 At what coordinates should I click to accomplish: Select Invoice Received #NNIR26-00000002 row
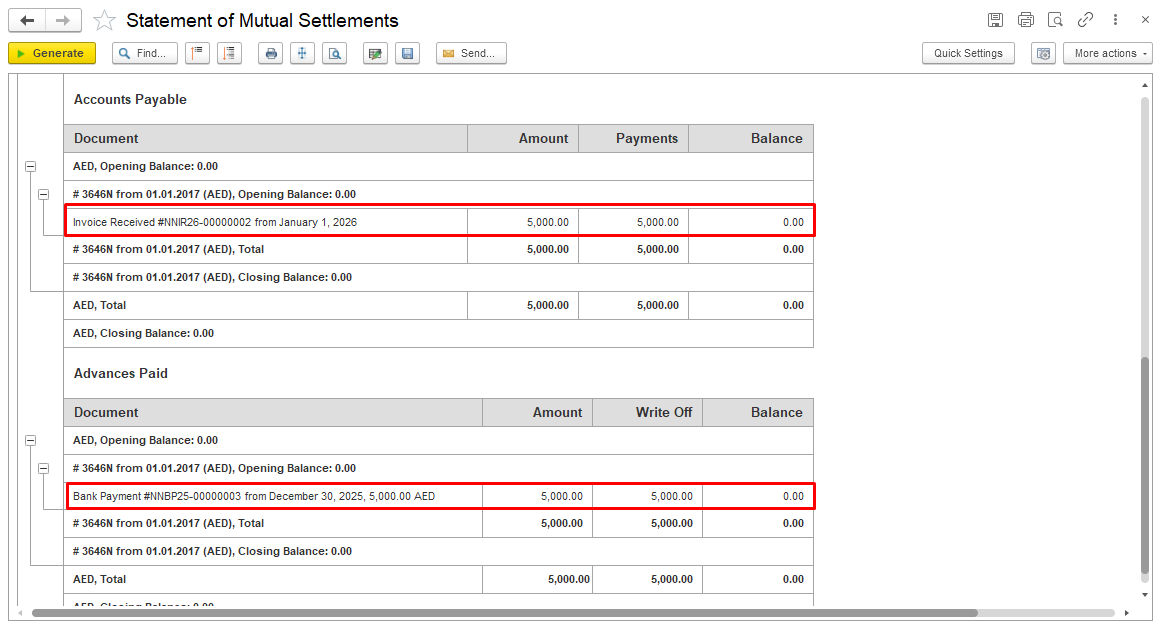pos(440,222)
